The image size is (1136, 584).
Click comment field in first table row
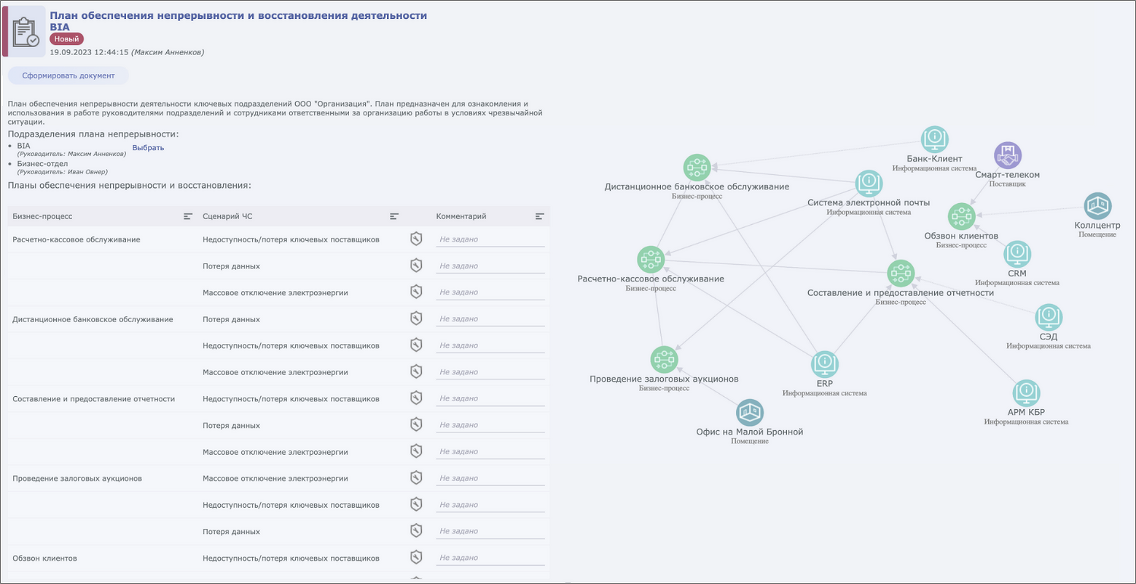[490, 240]
